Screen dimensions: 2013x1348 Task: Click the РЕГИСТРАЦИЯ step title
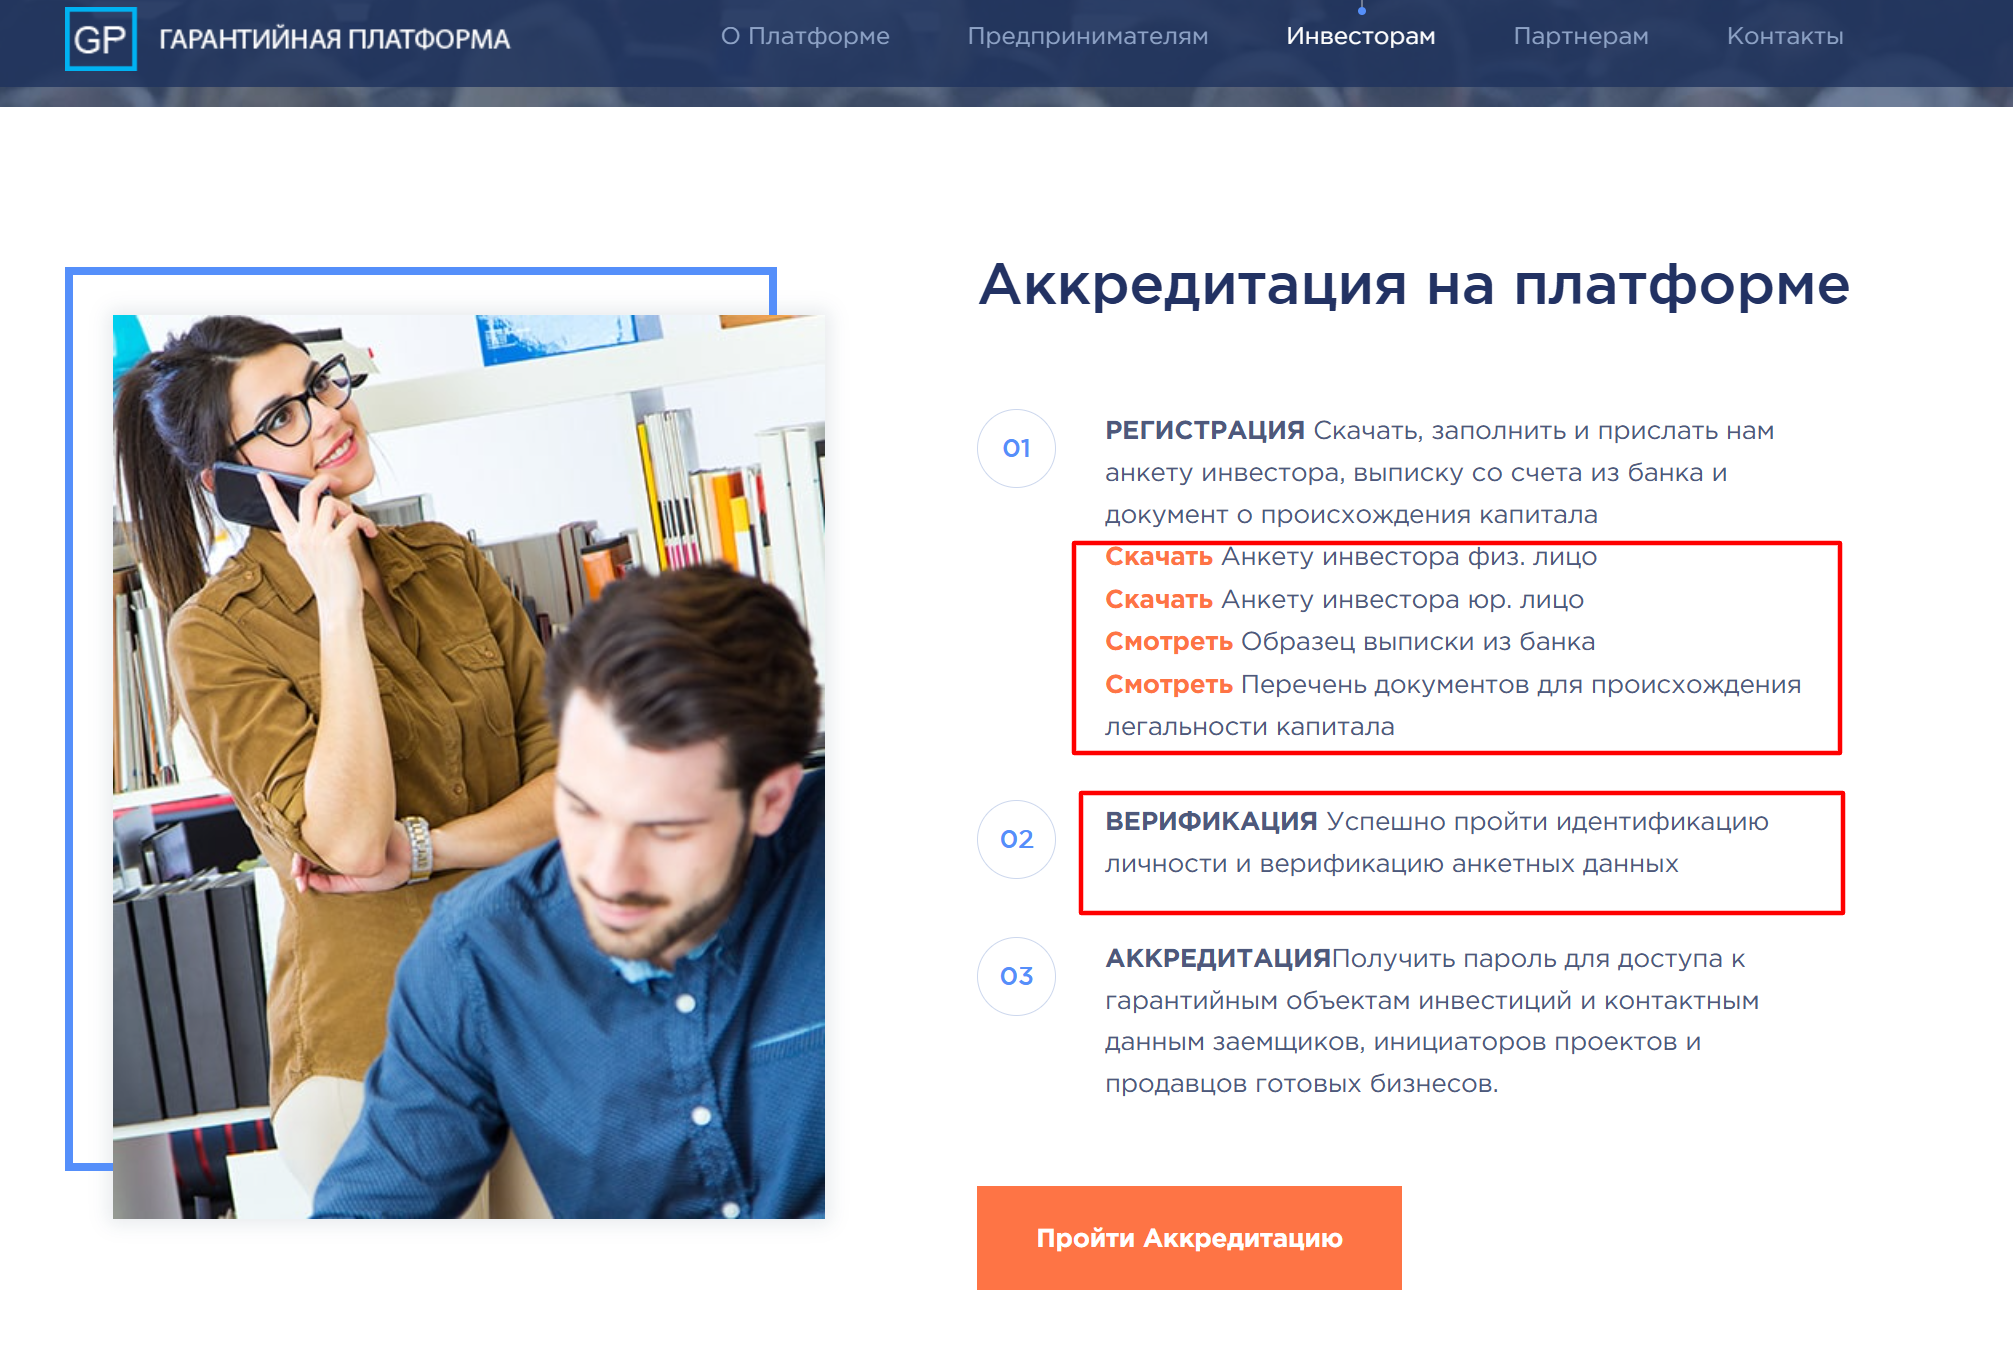1204,431
